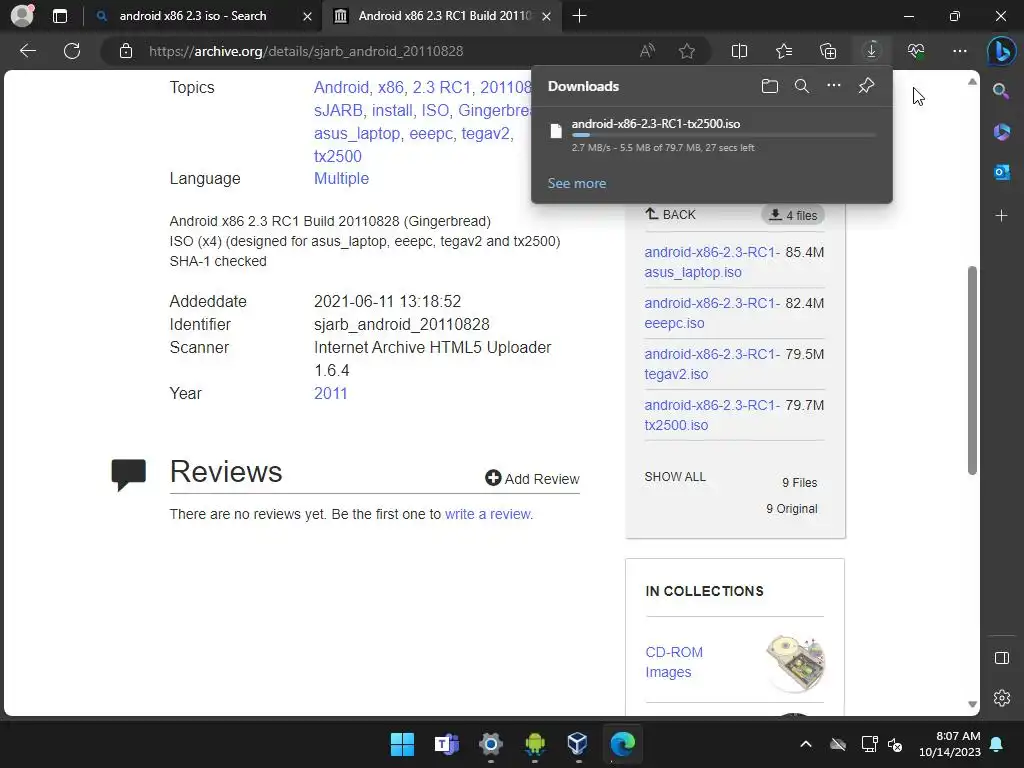Open the Edge profile avatar

[x=22, y=16]
